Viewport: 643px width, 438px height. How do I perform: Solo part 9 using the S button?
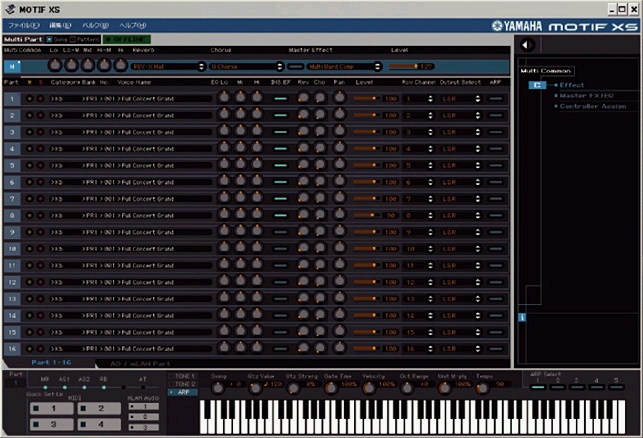click(x=40, y=232)
